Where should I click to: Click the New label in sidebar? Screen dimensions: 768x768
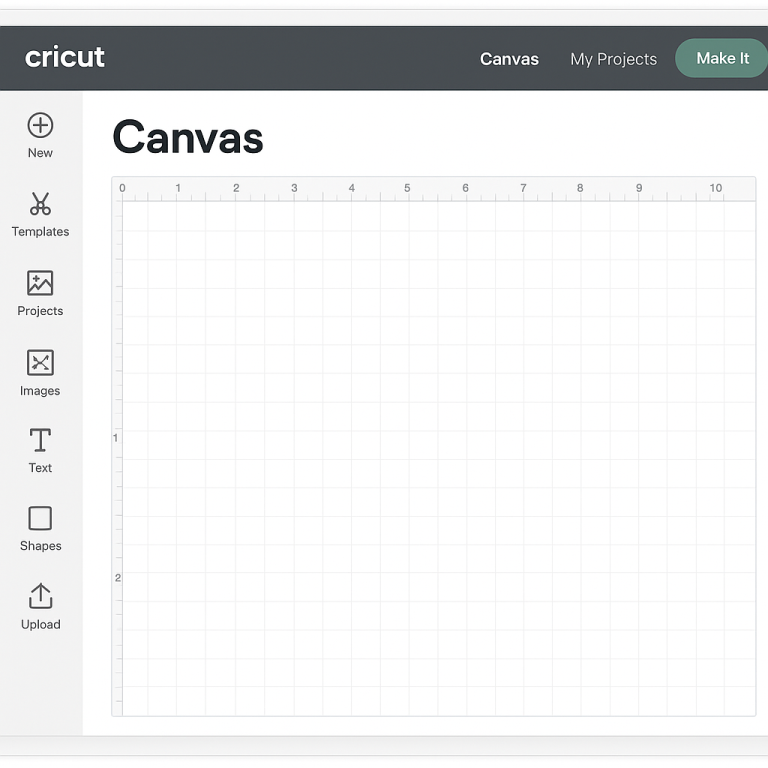click(40, 153)
